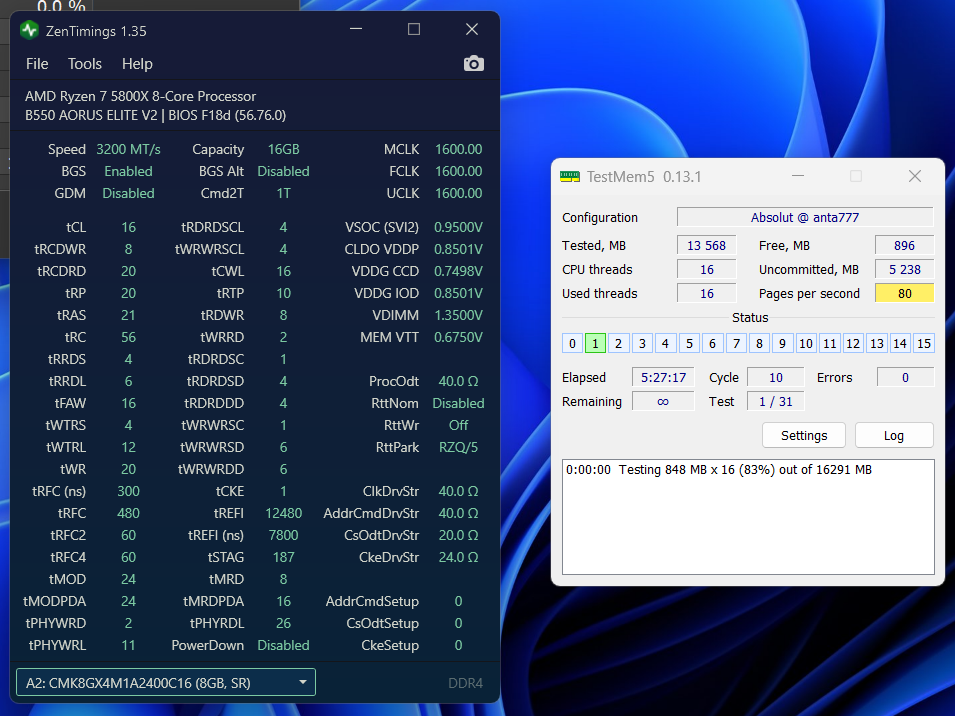955x716 pixels.
Task: Open the Tools menu in ZenTimings
Action: (85, 64)
